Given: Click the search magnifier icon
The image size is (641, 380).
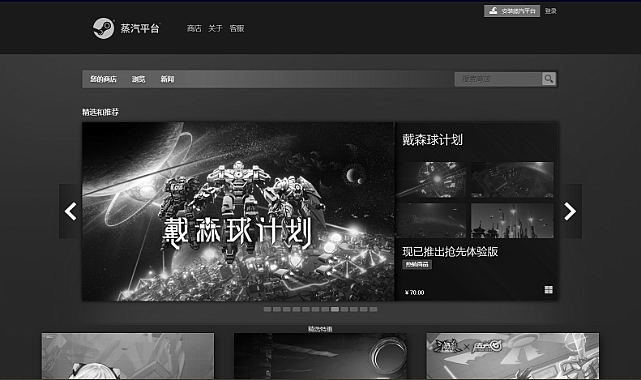Looking at the screenshot, I should point(549,79).
